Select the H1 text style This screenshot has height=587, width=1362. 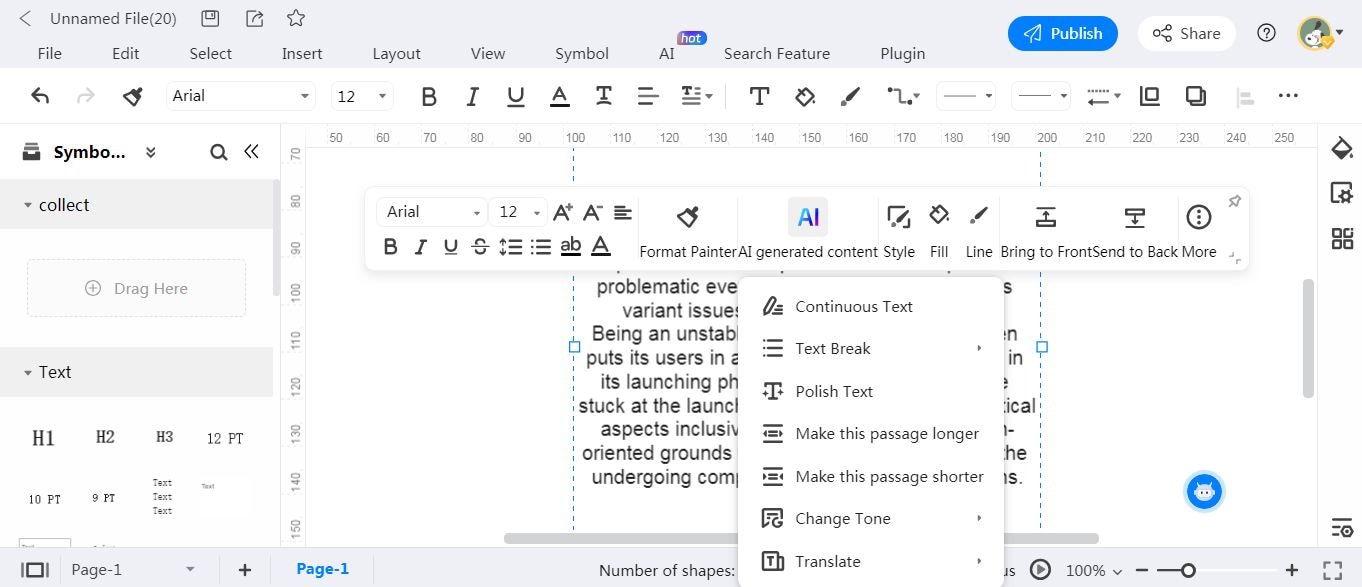[43, 438]
